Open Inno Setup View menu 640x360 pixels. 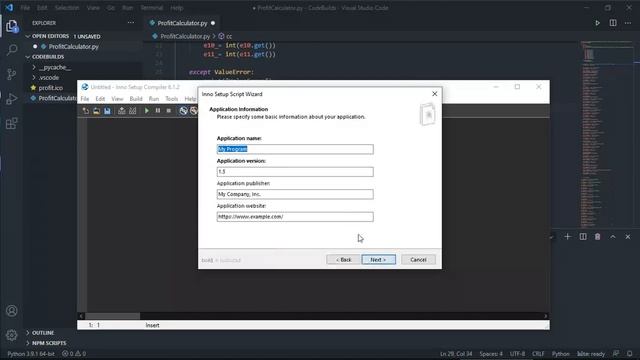[x=118, y=99]
